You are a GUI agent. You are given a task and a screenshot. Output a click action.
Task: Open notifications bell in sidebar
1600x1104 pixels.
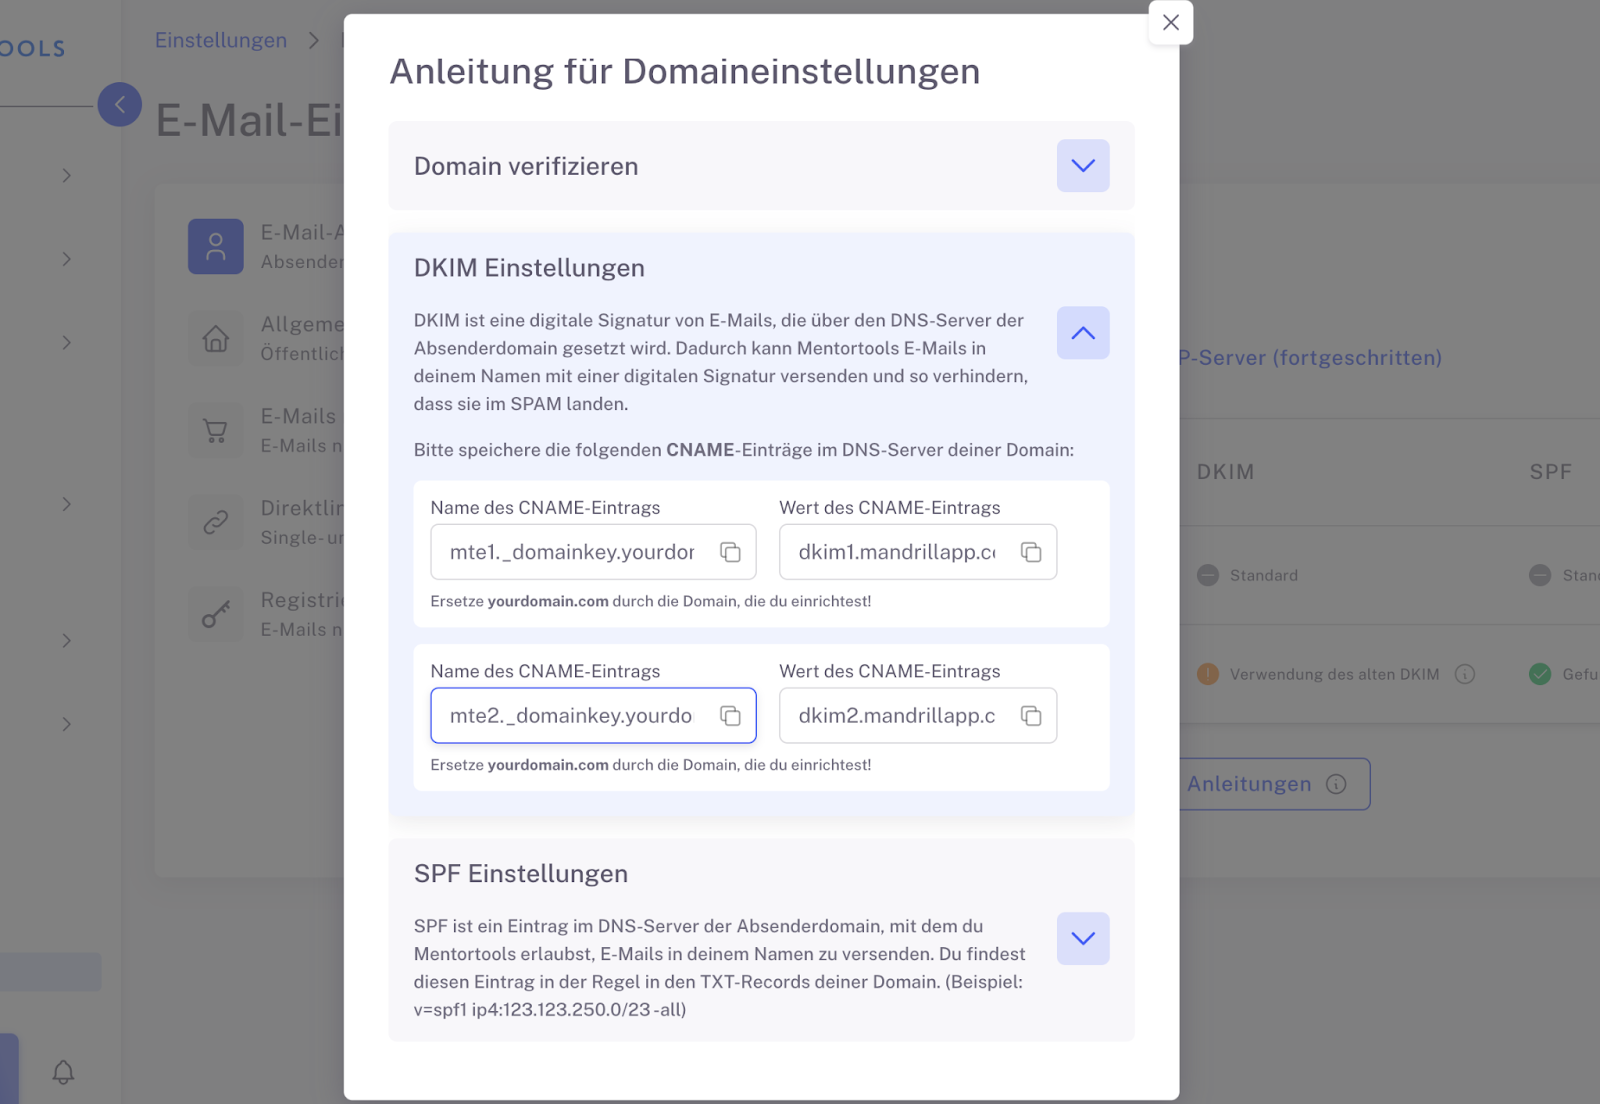tap(63, 1072)
